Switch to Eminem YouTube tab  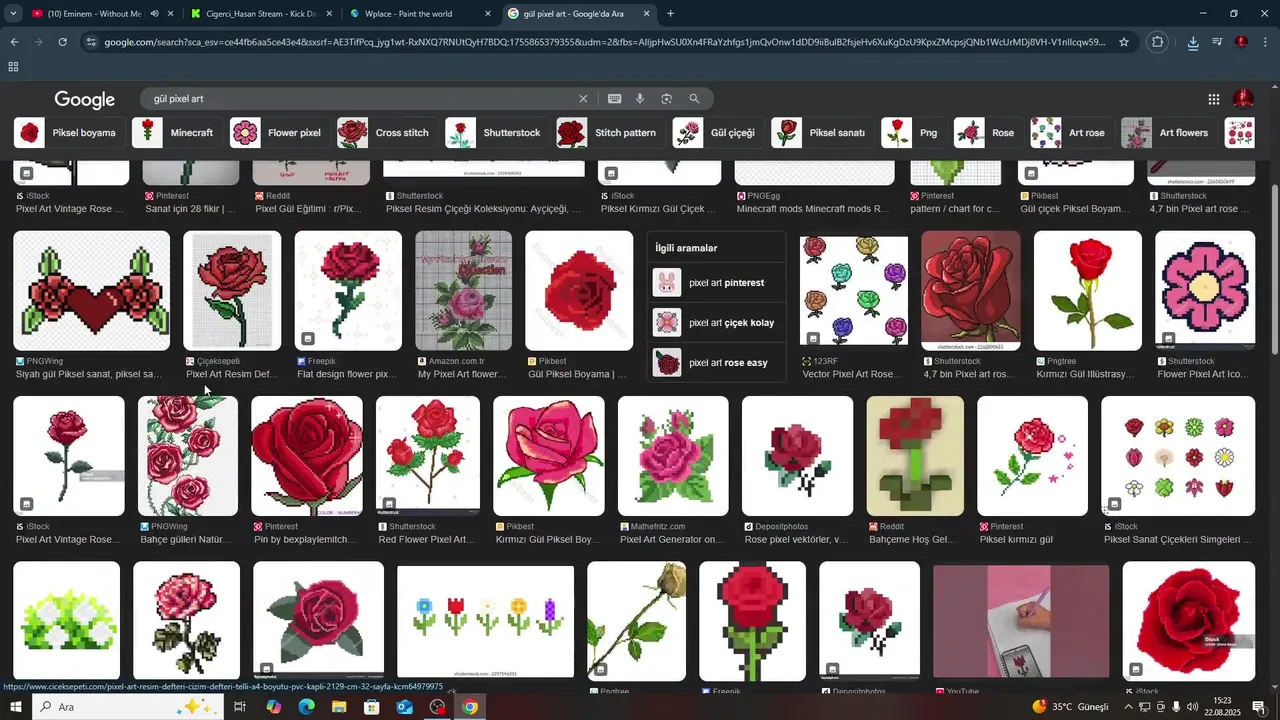point(95,14)
